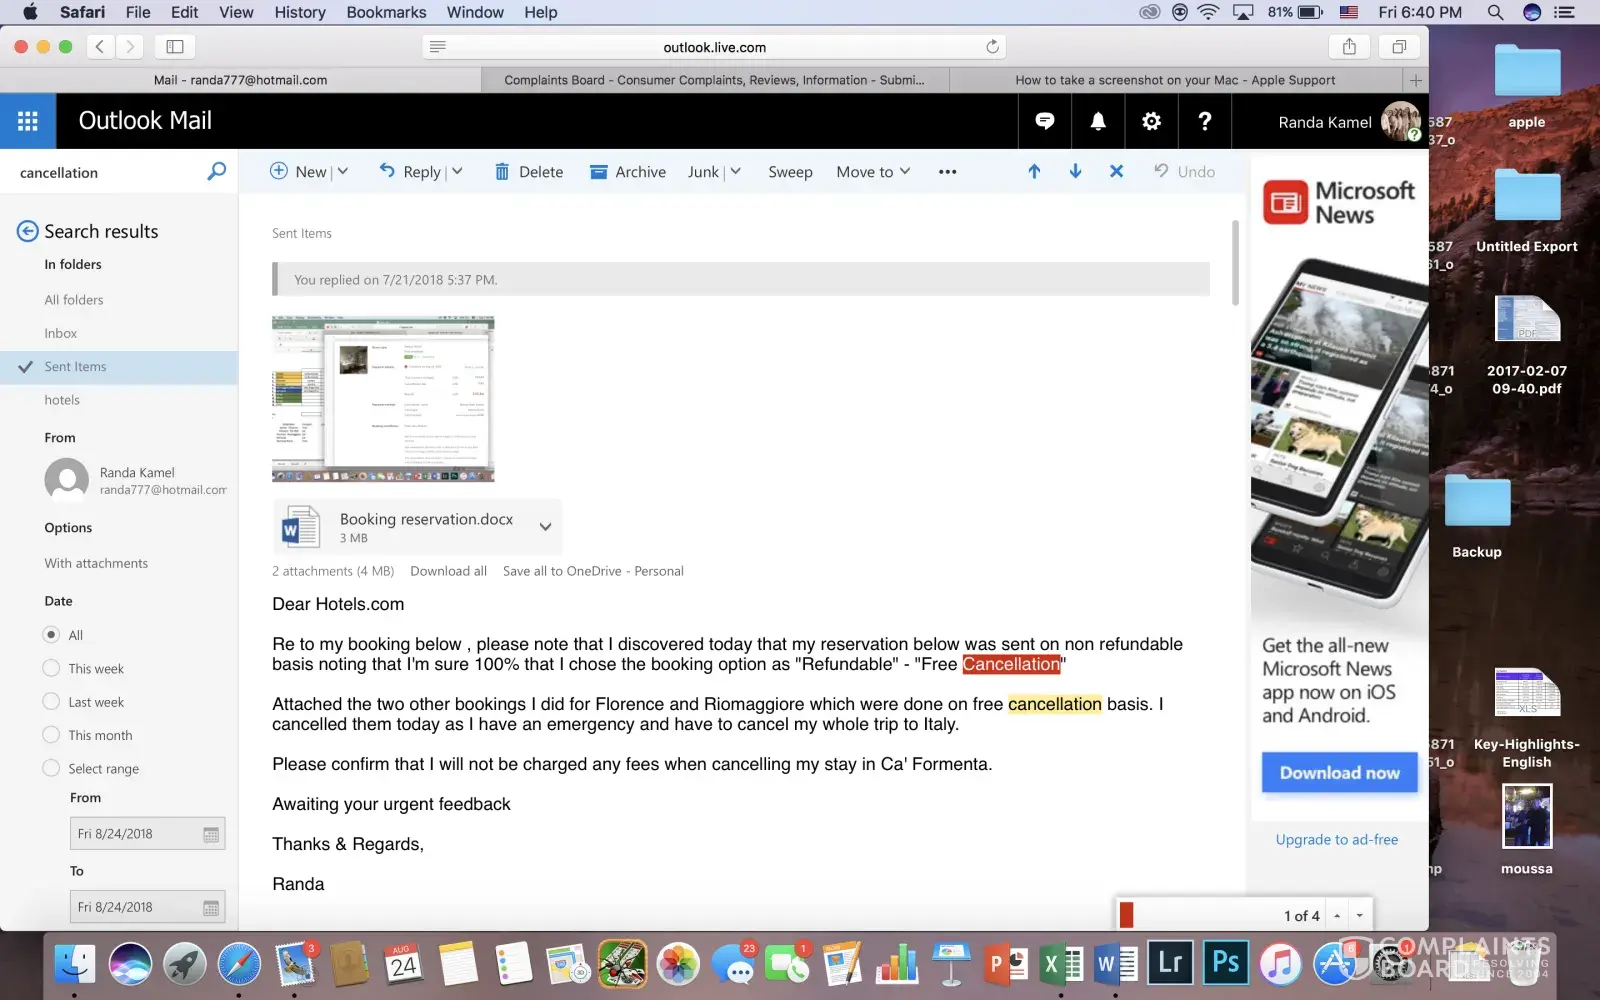Open the Office app launcher grid
The height and width of the screenshot is (1000, 1600).
(28, 121)
